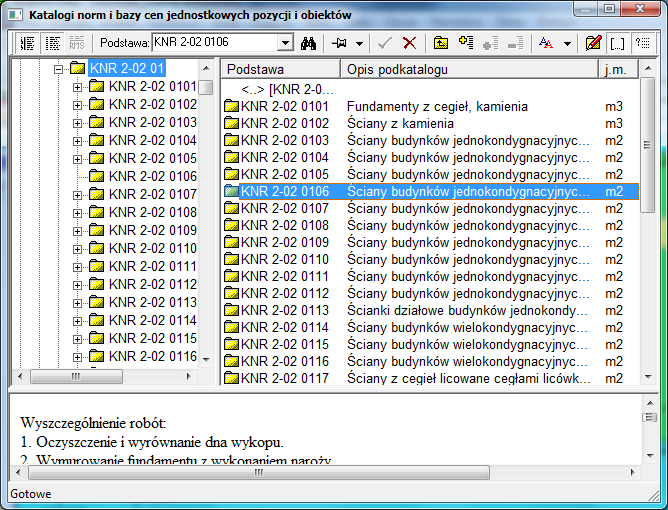Click the red X delete icon
Image resolution: width=668 pixels, height=510 pixels.
(x=409, y=43)
